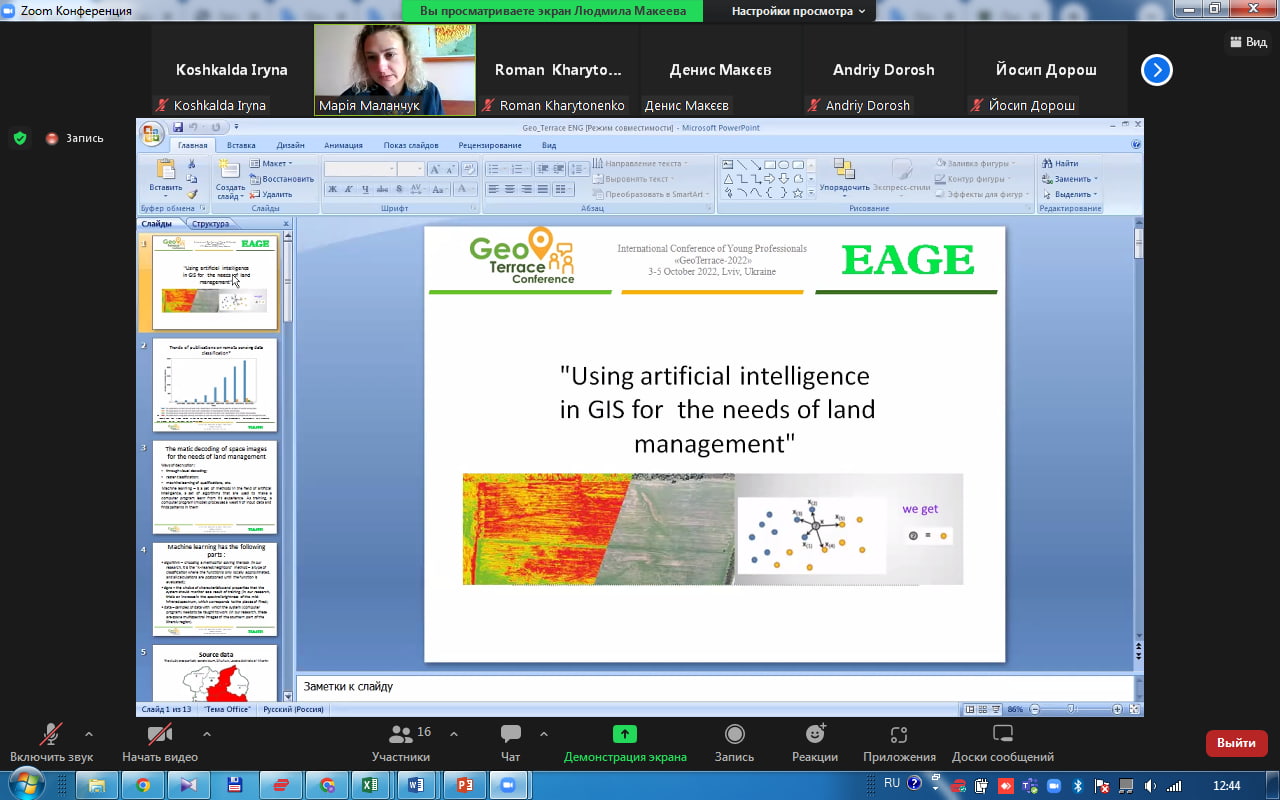Click Удалить delete slide button

tap(272, 194)
